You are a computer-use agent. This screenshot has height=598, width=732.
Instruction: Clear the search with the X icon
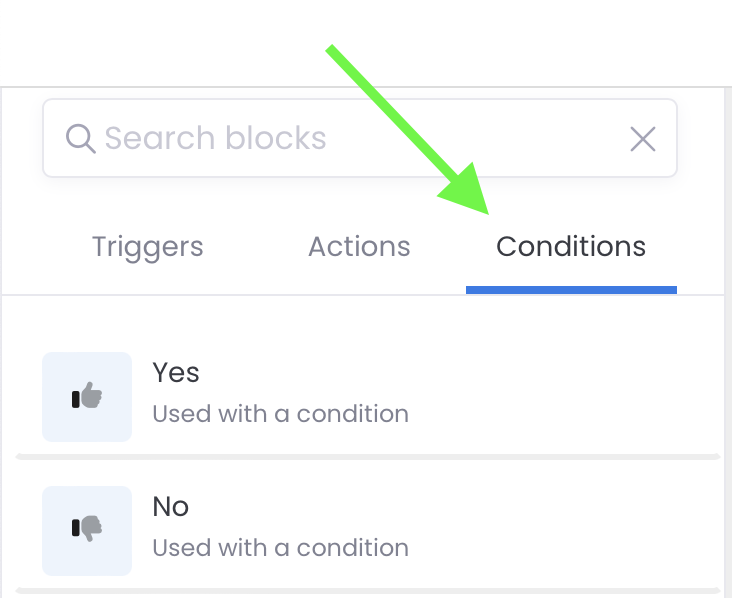643,139
